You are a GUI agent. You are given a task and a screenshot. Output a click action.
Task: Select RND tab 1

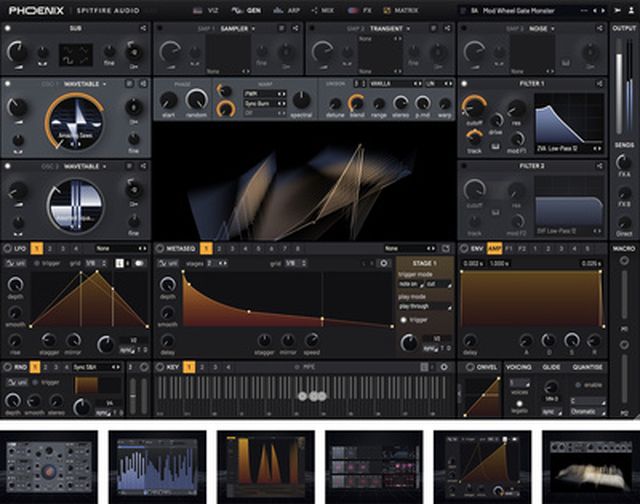coord(35,367)
